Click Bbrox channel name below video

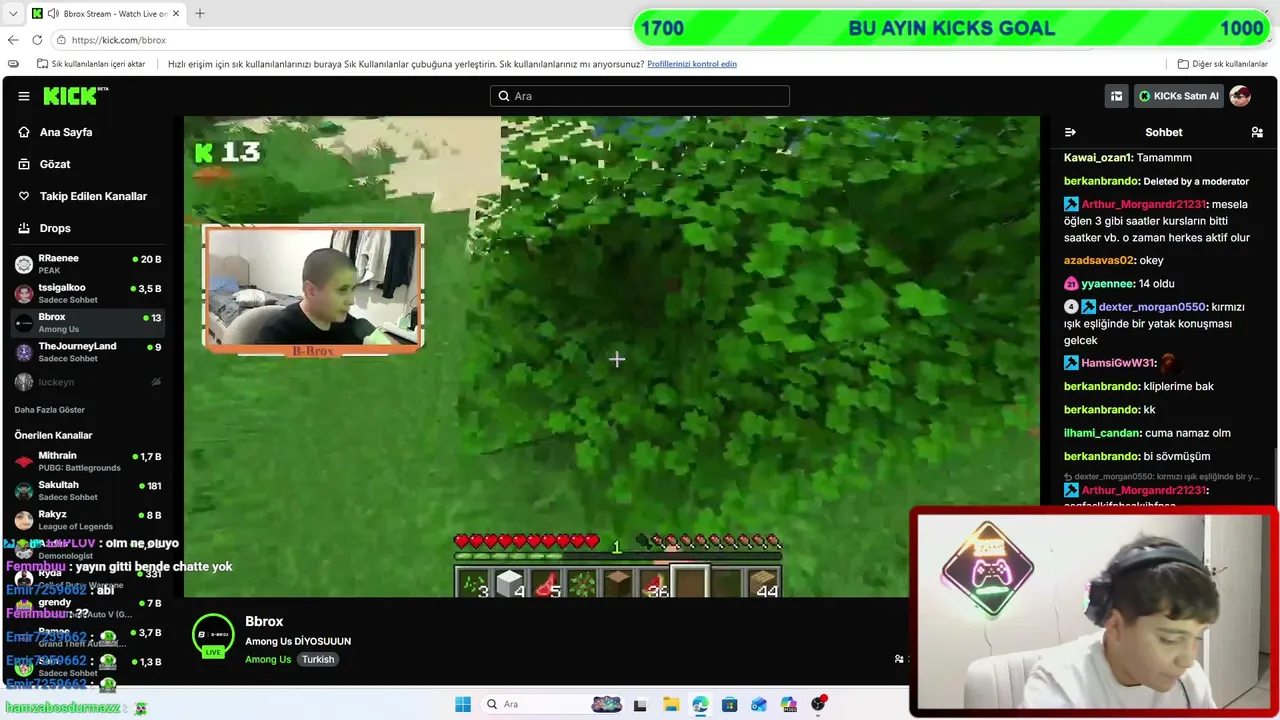coord(264,622)
